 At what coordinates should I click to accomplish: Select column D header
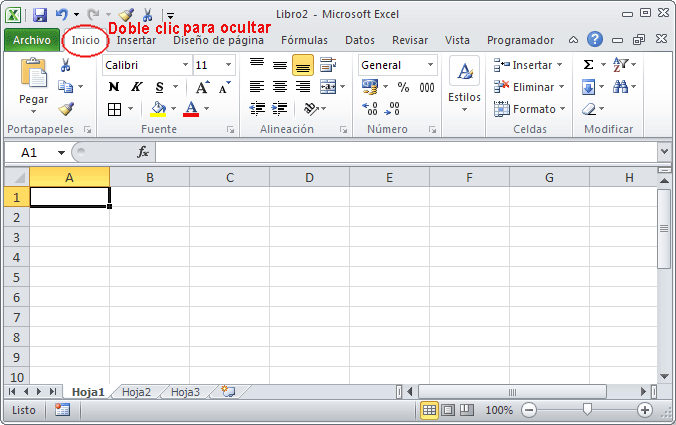(x=310, y=177)
